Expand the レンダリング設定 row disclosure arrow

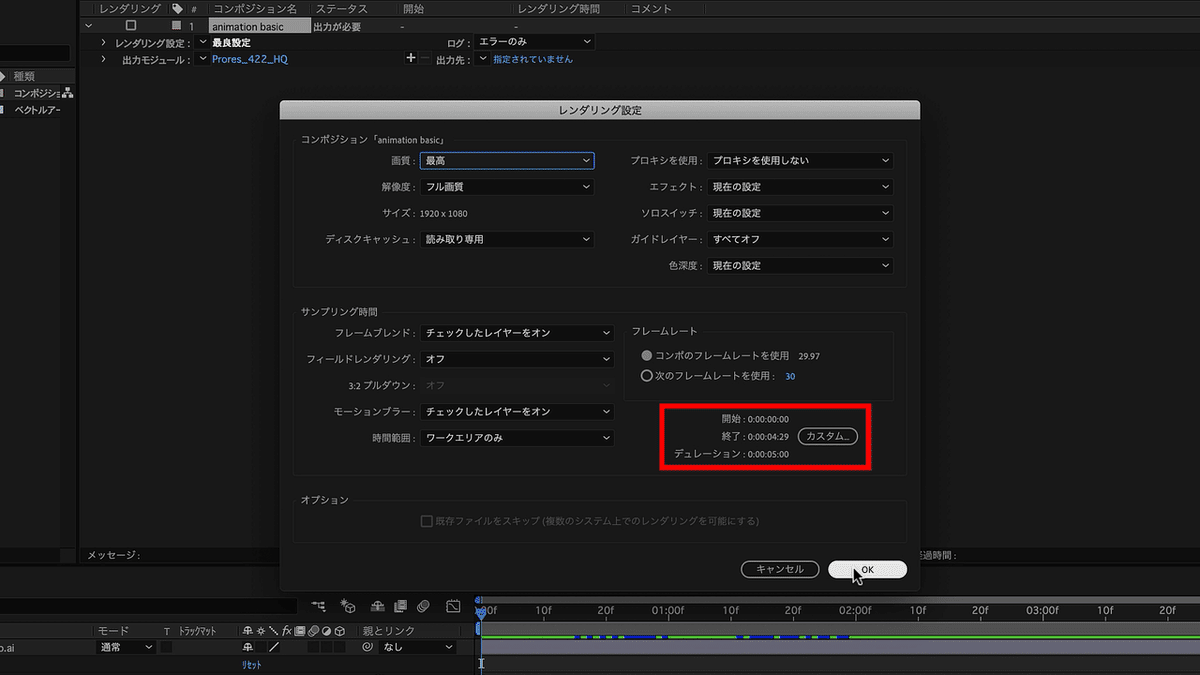tap(103, 43)
